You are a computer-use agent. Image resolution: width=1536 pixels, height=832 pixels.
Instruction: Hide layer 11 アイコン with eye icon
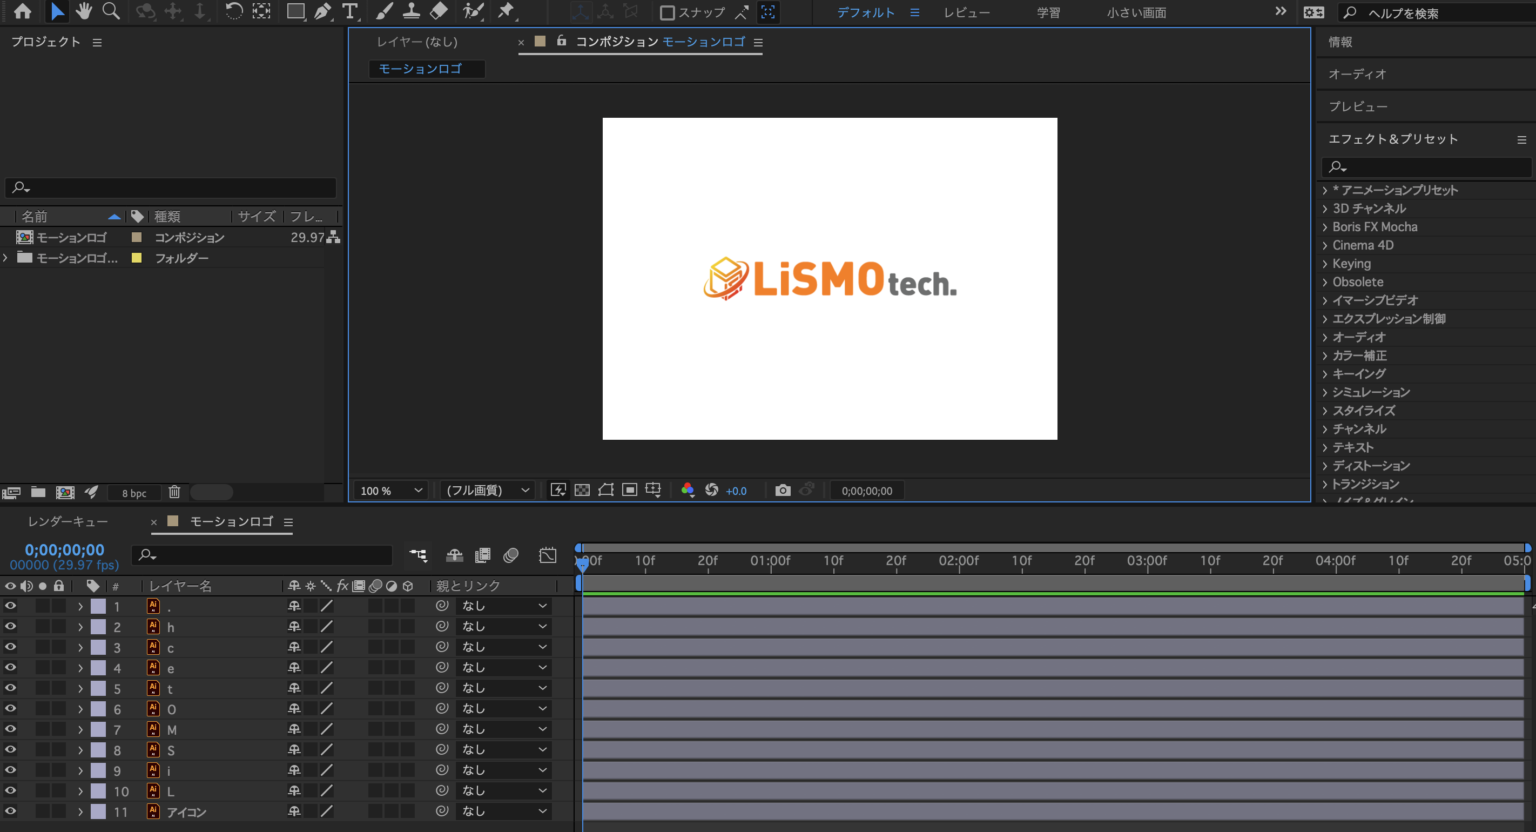pyautogui.click(x=10, y=811)
